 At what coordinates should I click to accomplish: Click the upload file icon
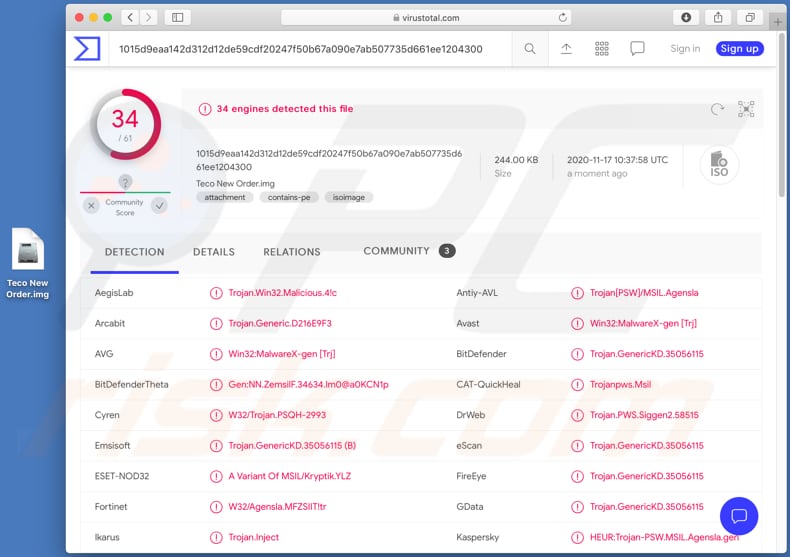566,49
